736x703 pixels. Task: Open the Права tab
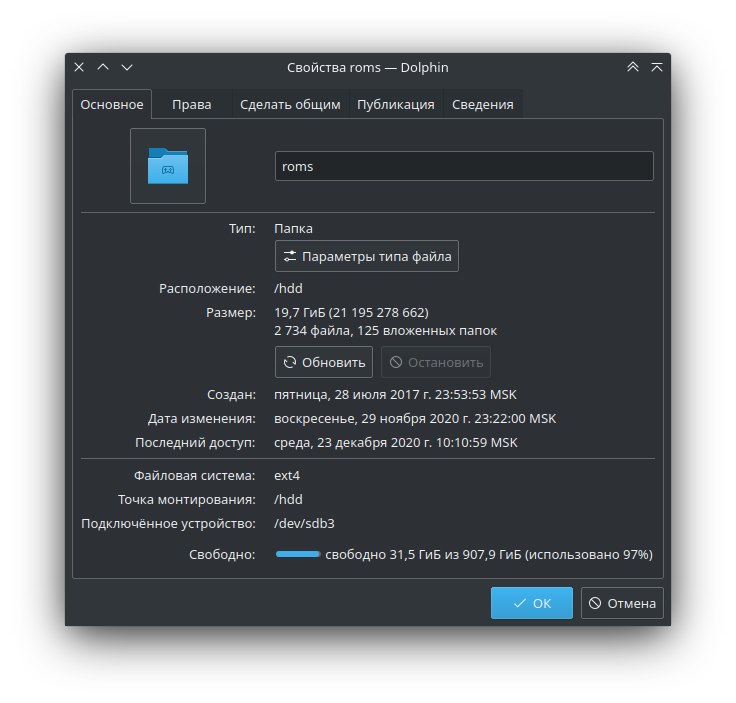[x=192, y=104]
